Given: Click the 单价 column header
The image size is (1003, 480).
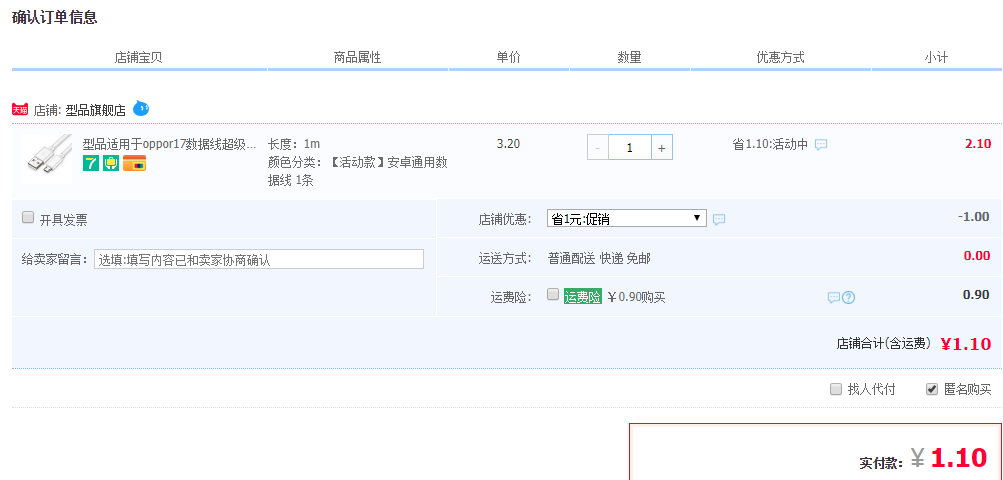Looking at the screenshot, I should coord(509,57).
